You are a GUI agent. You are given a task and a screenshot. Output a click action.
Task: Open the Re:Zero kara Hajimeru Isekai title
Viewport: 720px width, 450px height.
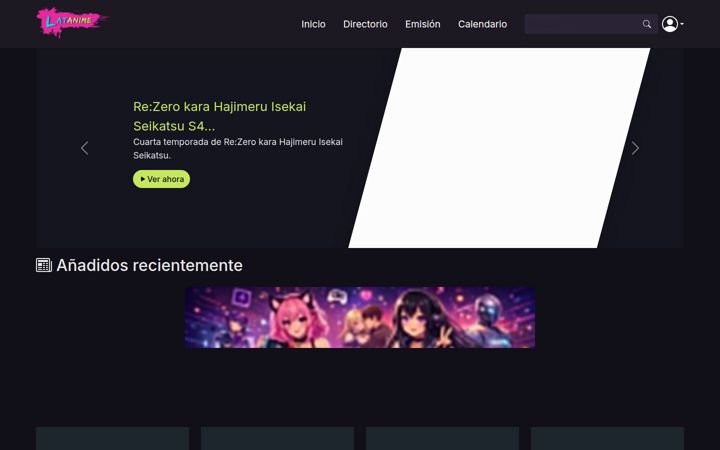pyautogui.click(x=219, y=116)
